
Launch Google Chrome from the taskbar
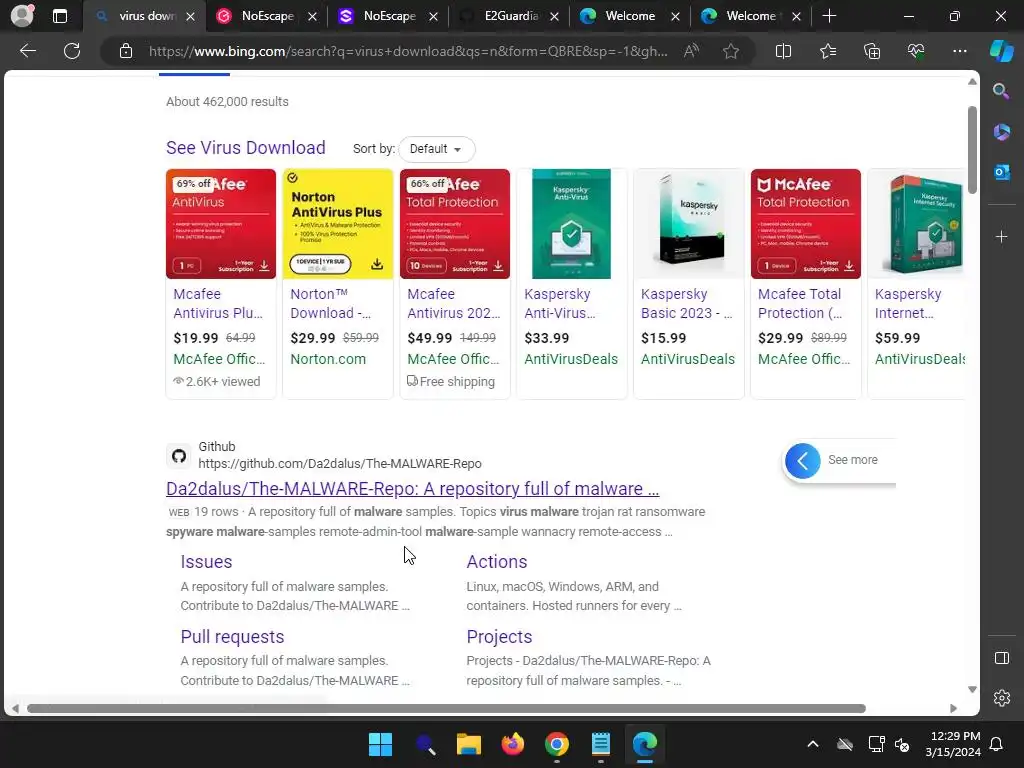556,744
